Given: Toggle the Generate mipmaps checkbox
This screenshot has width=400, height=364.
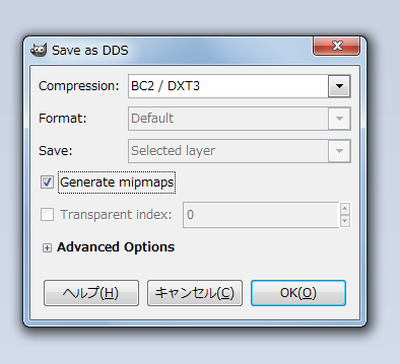Looking at the screenshot, I should point(47,182).
